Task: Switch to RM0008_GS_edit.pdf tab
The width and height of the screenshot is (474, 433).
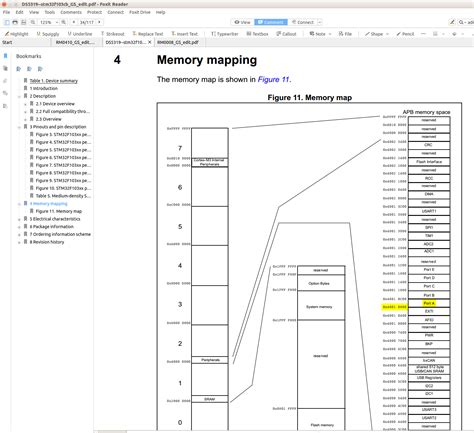Action: pos(178,43)
